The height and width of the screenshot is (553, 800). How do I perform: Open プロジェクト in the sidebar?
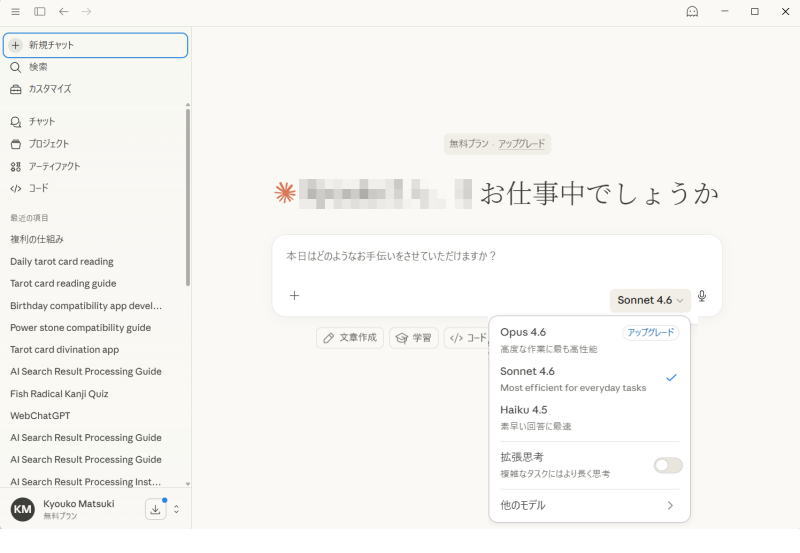click(x=49, y=144)
